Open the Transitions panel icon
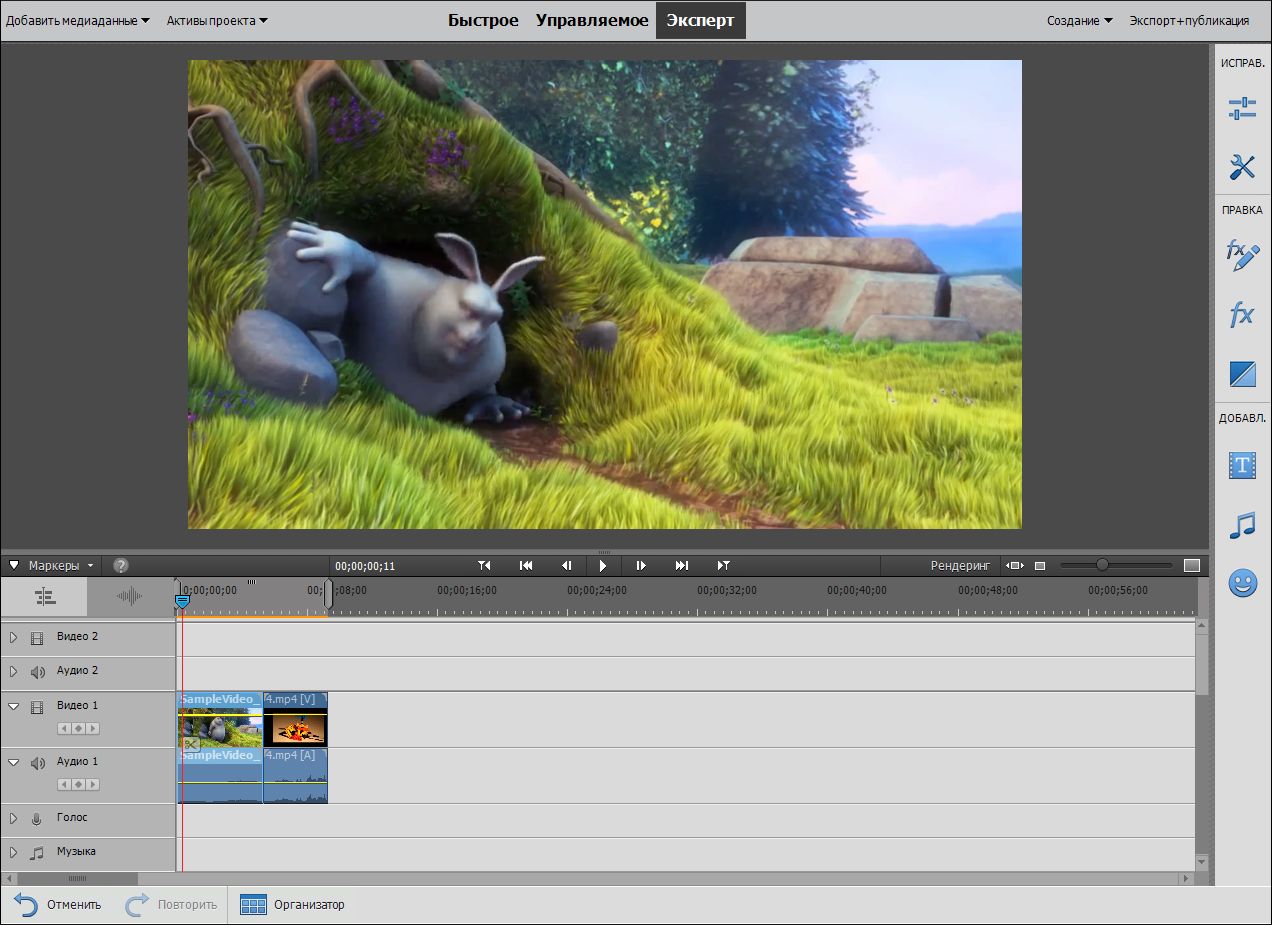Viewport: 1272px width, 925px height. point(1242,375)
